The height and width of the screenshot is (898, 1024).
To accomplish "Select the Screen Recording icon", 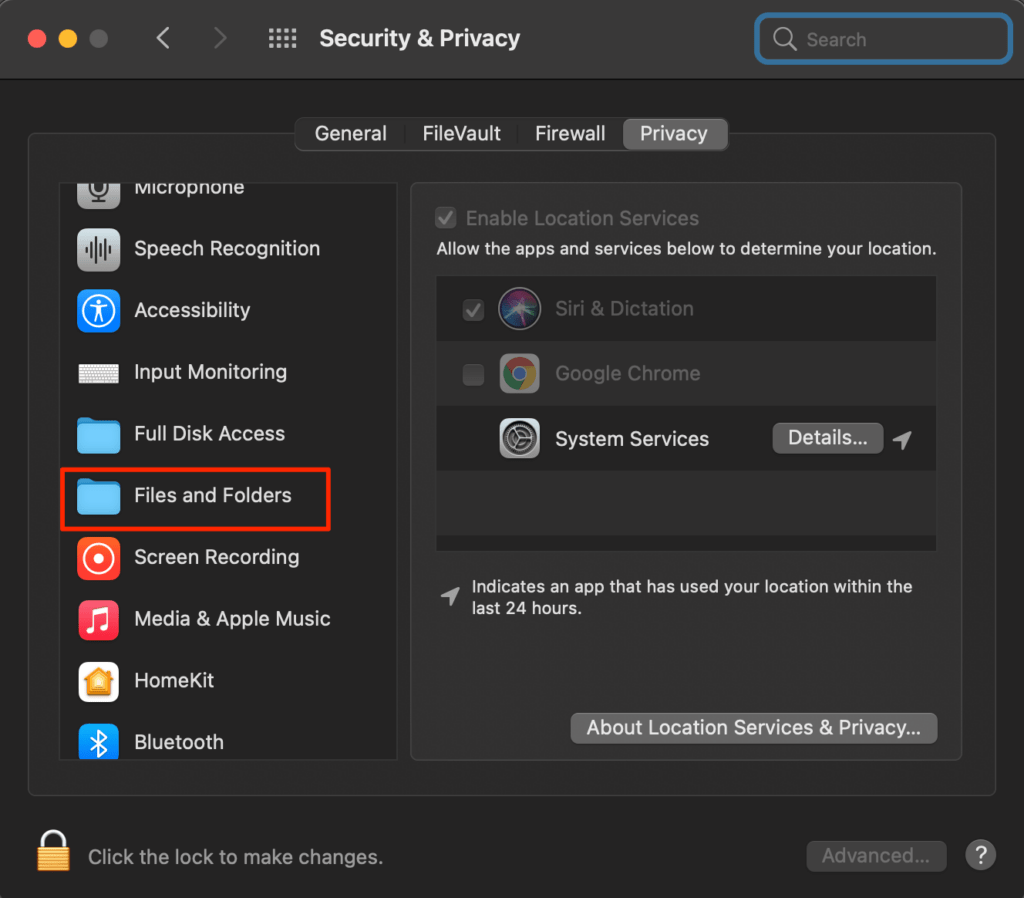I will (x=97, y=557).
